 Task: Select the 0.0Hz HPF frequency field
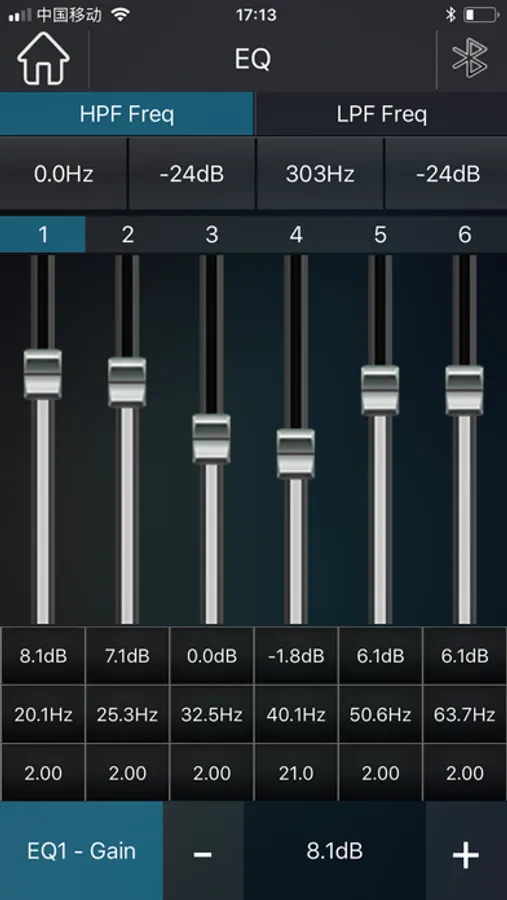point(63,174)
